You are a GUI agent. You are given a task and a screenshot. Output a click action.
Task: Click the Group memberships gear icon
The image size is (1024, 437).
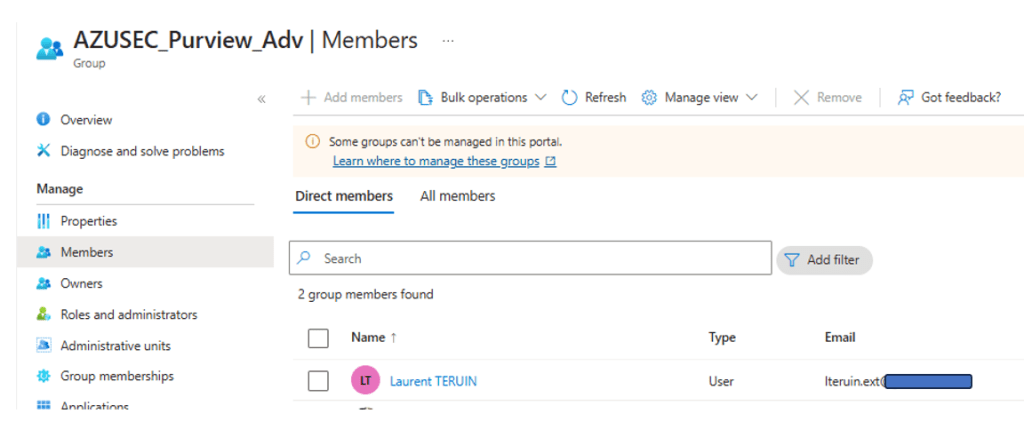coord(43,377)
